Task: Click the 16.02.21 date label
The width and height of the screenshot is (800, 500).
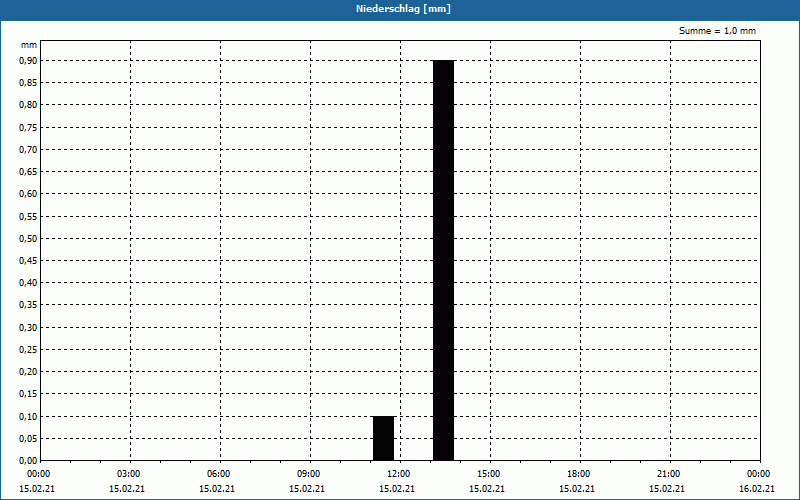Action: click(x=757, y=489)
